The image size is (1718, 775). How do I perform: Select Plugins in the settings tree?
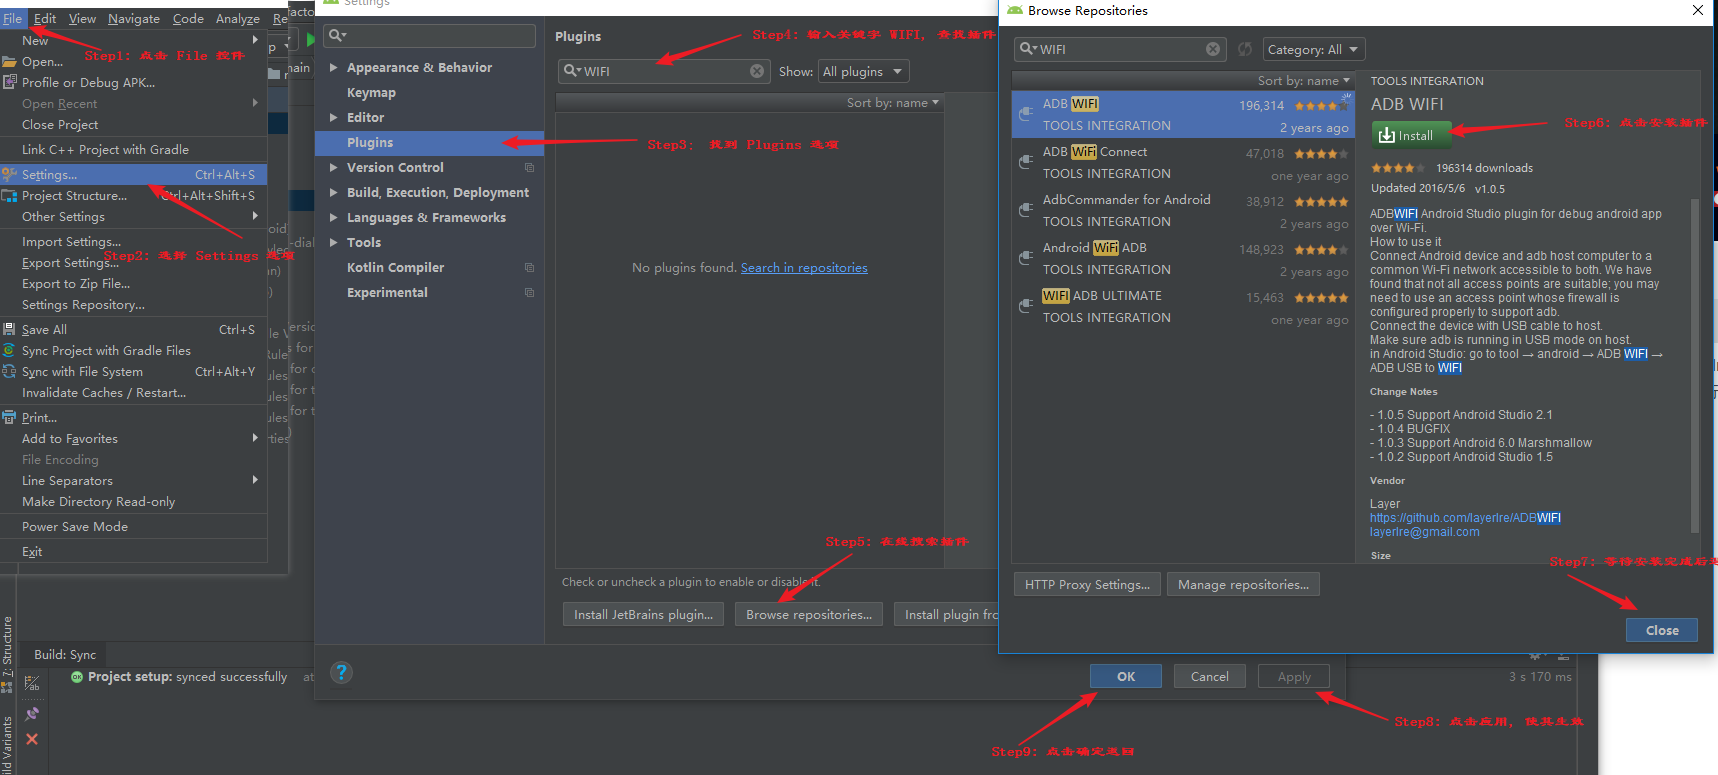click(430, 143)
